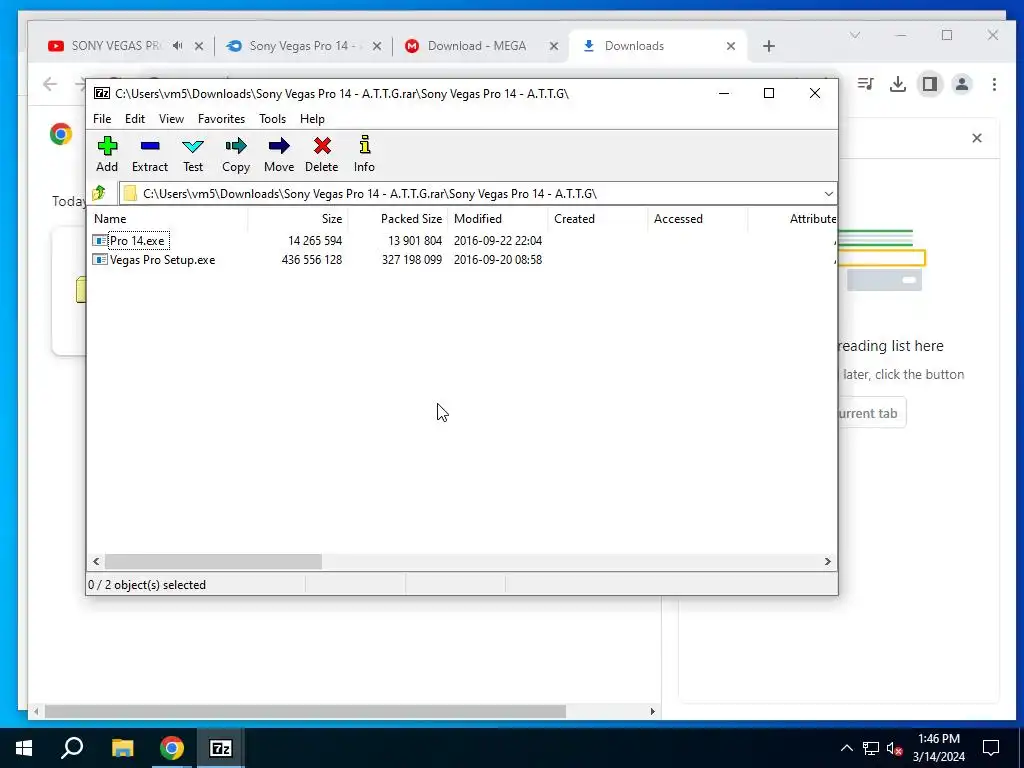Click the status bar selection count
The image size is (1024, 768).
[147, 585]
